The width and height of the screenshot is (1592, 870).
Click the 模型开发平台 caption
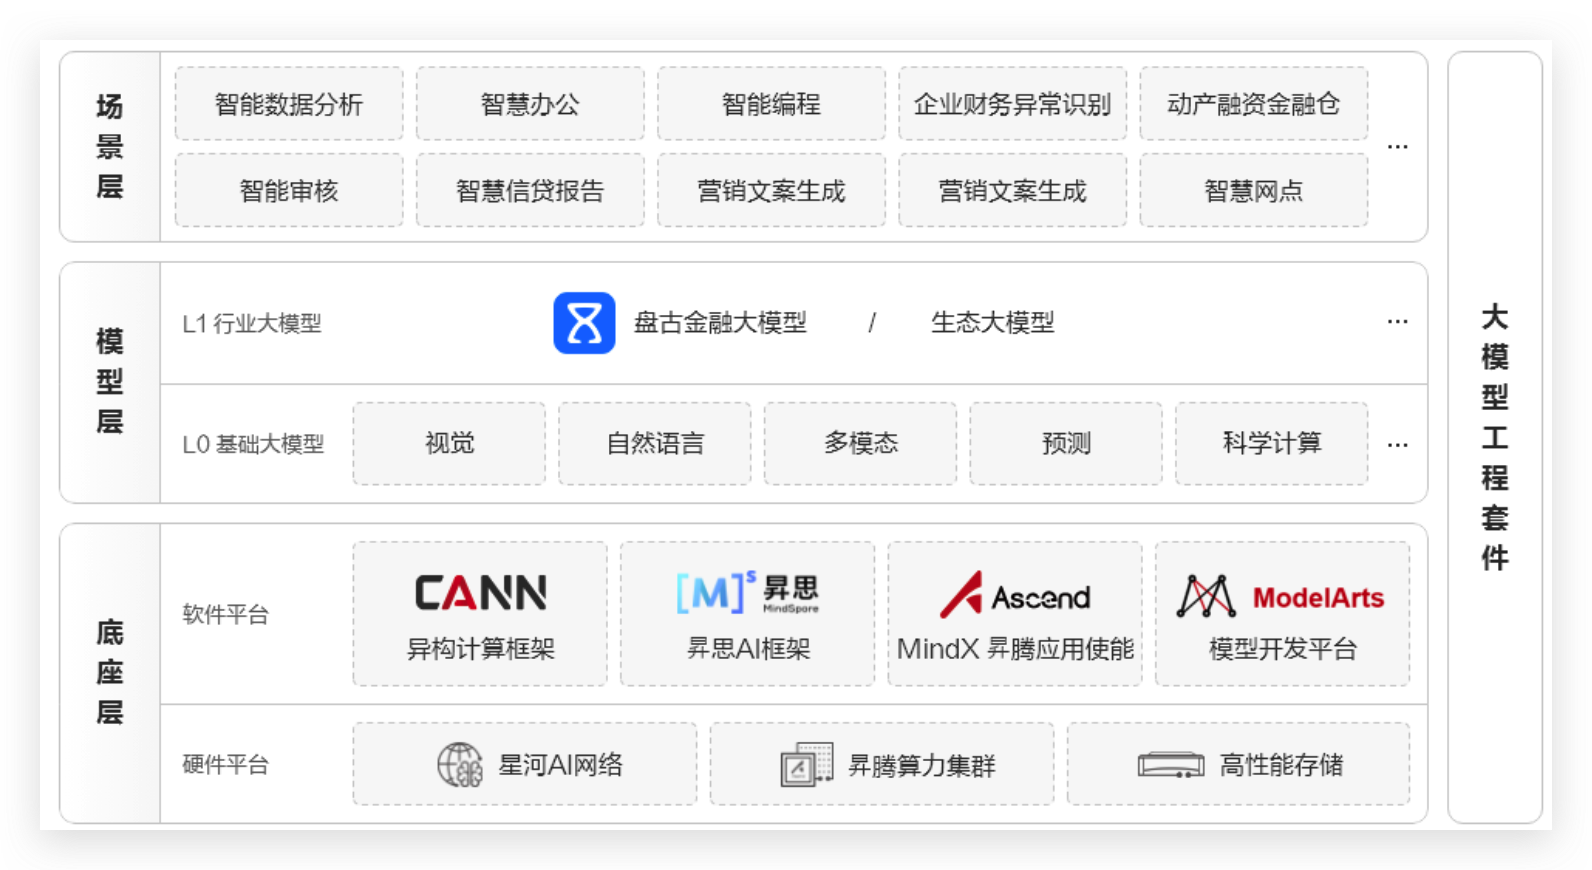coord(1282,649)
